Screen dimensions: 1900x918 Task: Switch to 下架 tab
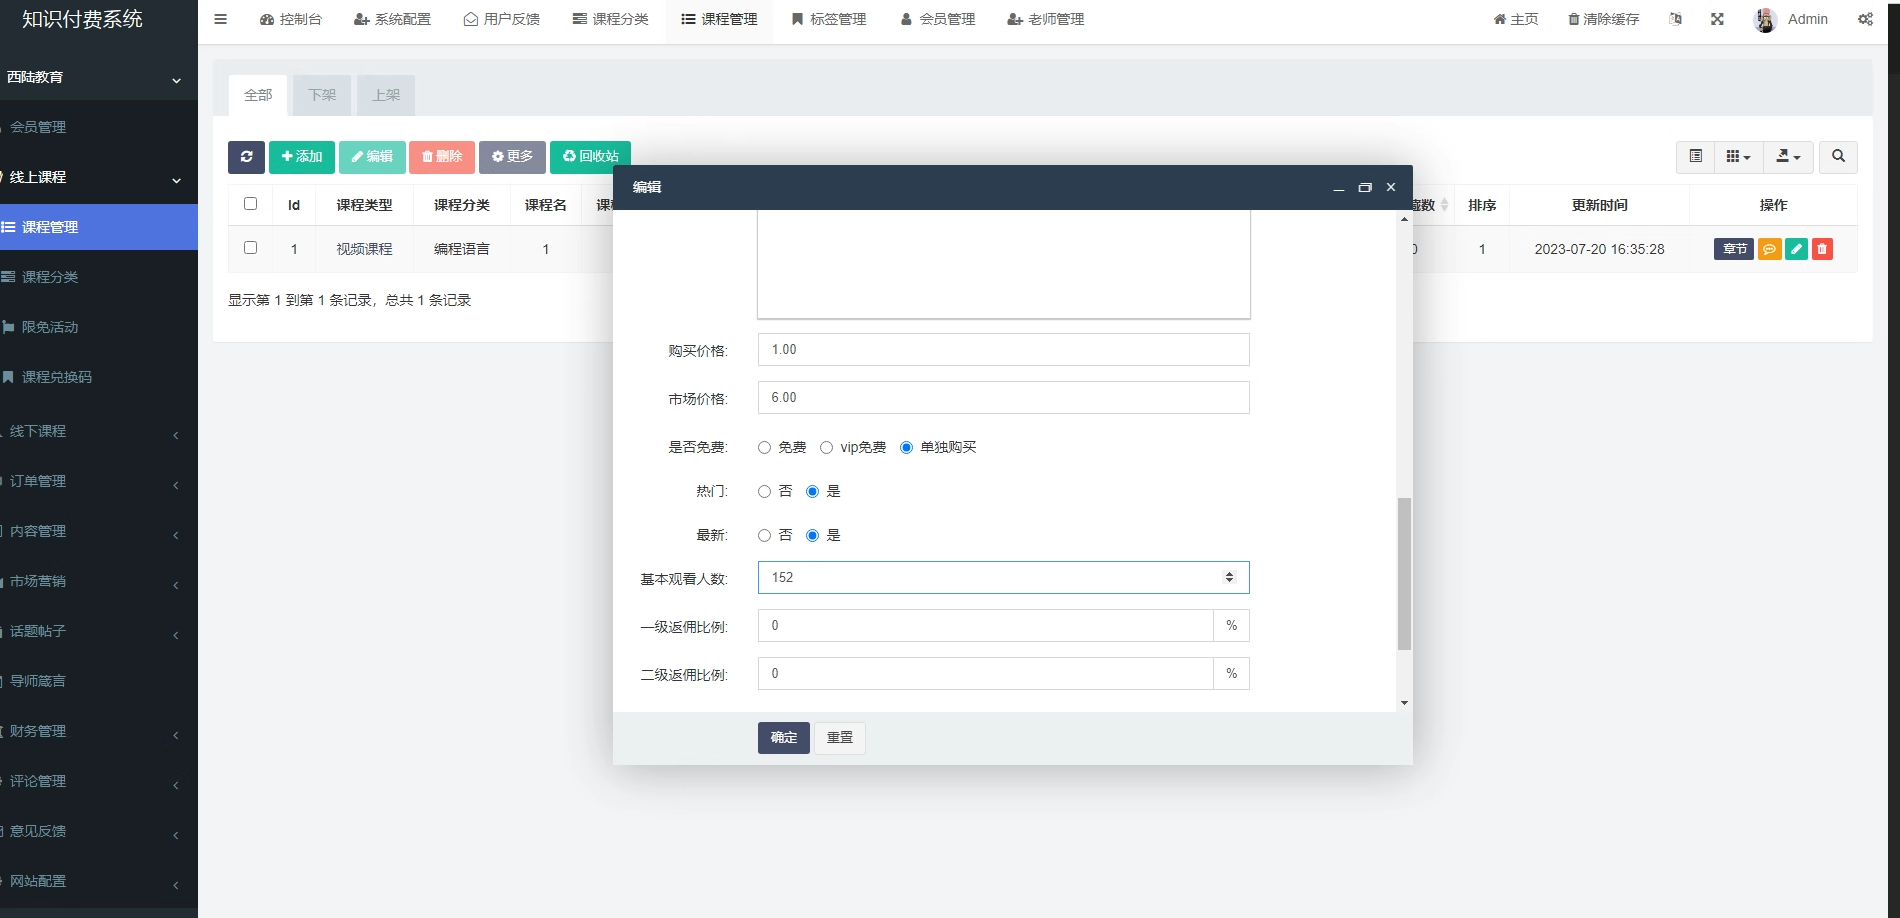click(x=322, y=95)
